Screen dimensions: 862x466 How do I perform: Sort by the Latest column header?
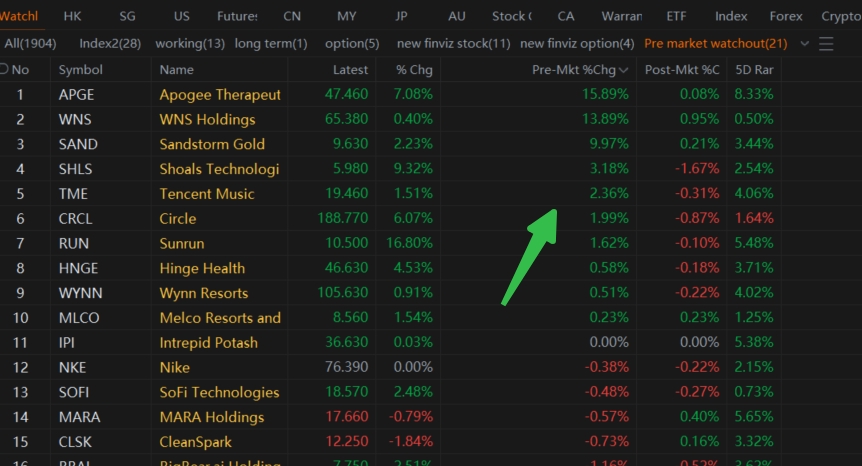pos(350,70)
